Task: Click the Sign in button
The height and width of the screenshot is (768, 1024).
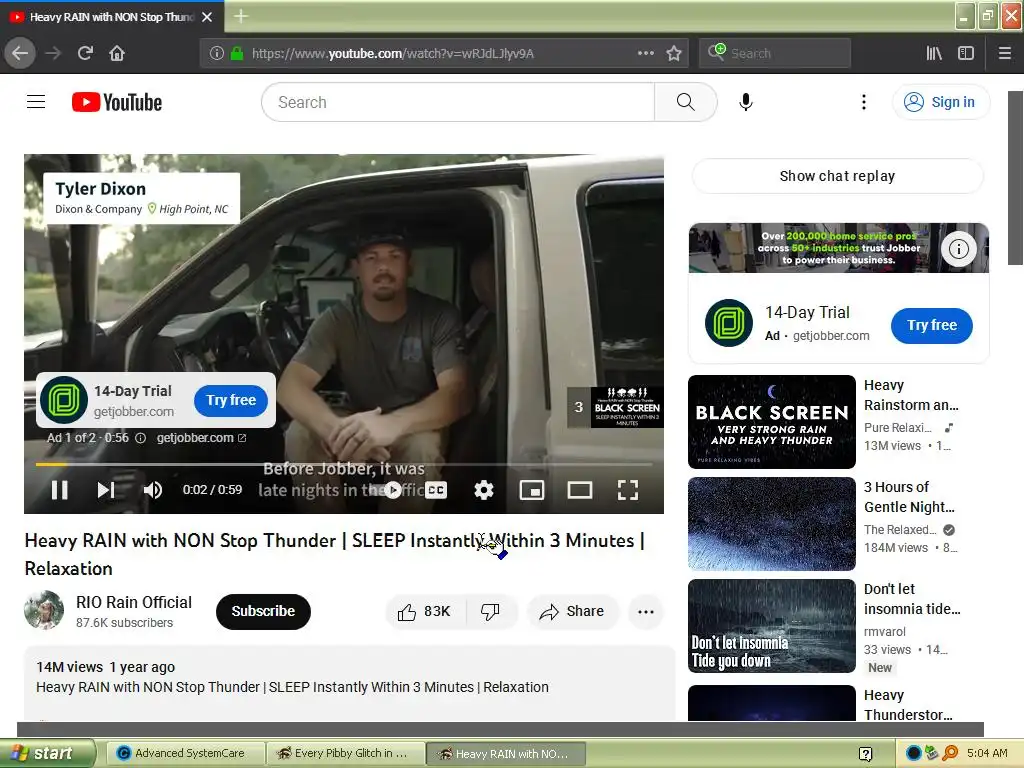Action: click(940, 102)
